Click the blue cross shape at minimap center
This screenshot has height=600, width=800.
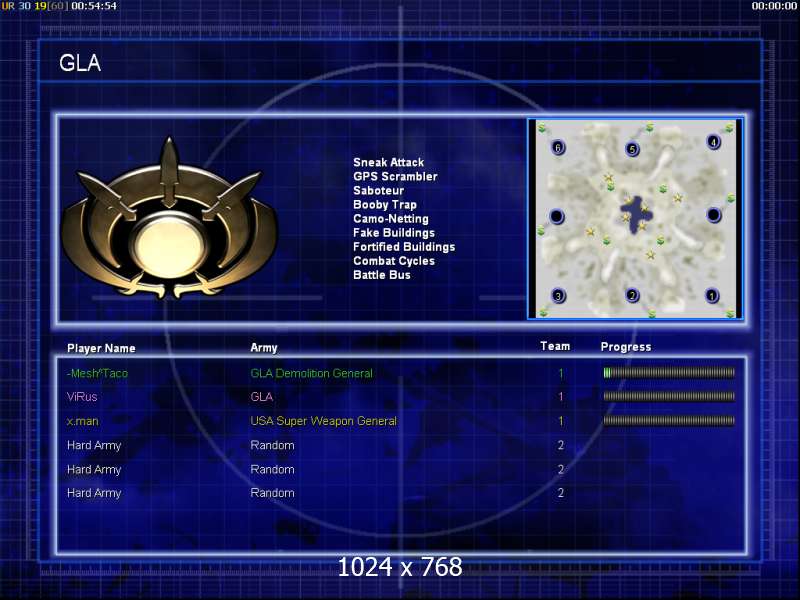[x=634, y=213]
